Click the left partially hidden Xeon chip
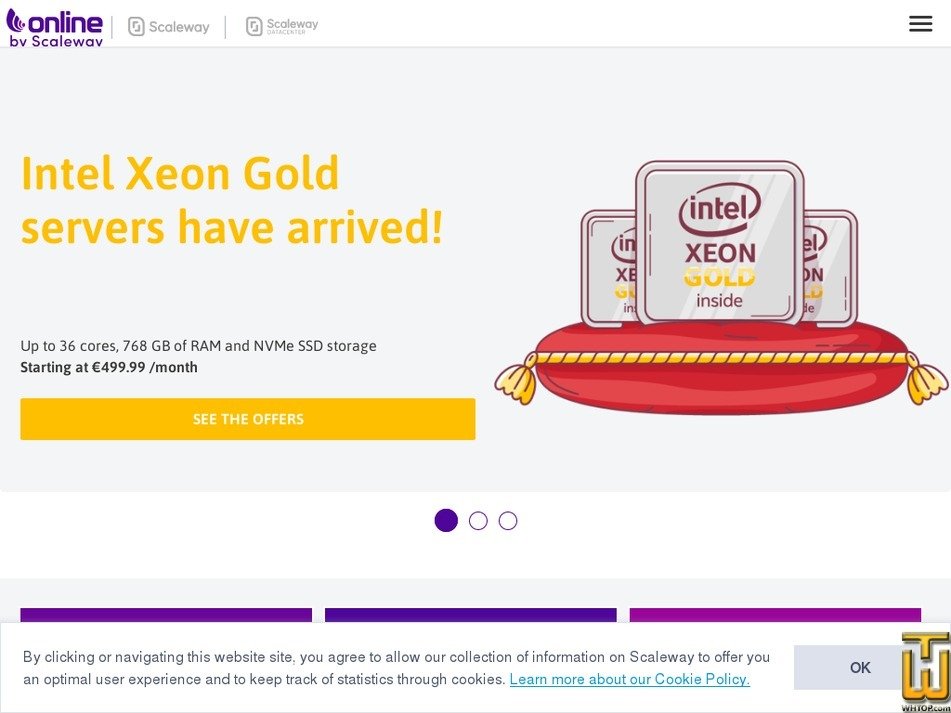This screenshot has width=951, height=713. coord(608,268)
